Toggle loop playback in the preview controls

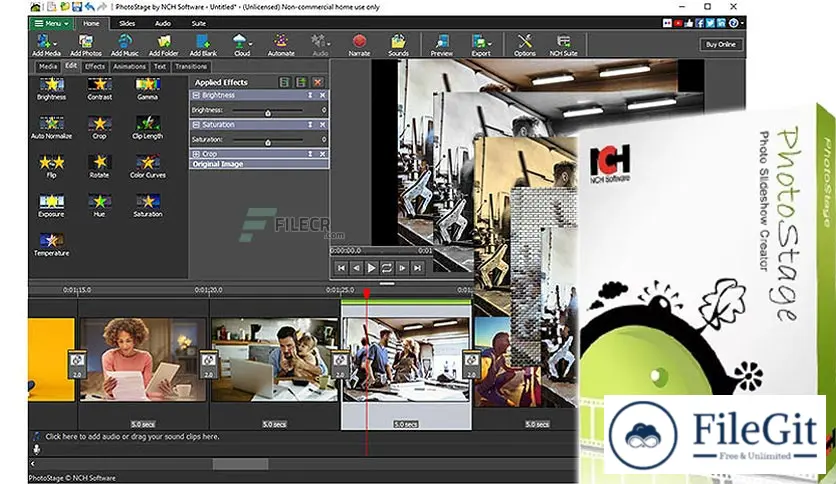(x=387, y=268)
